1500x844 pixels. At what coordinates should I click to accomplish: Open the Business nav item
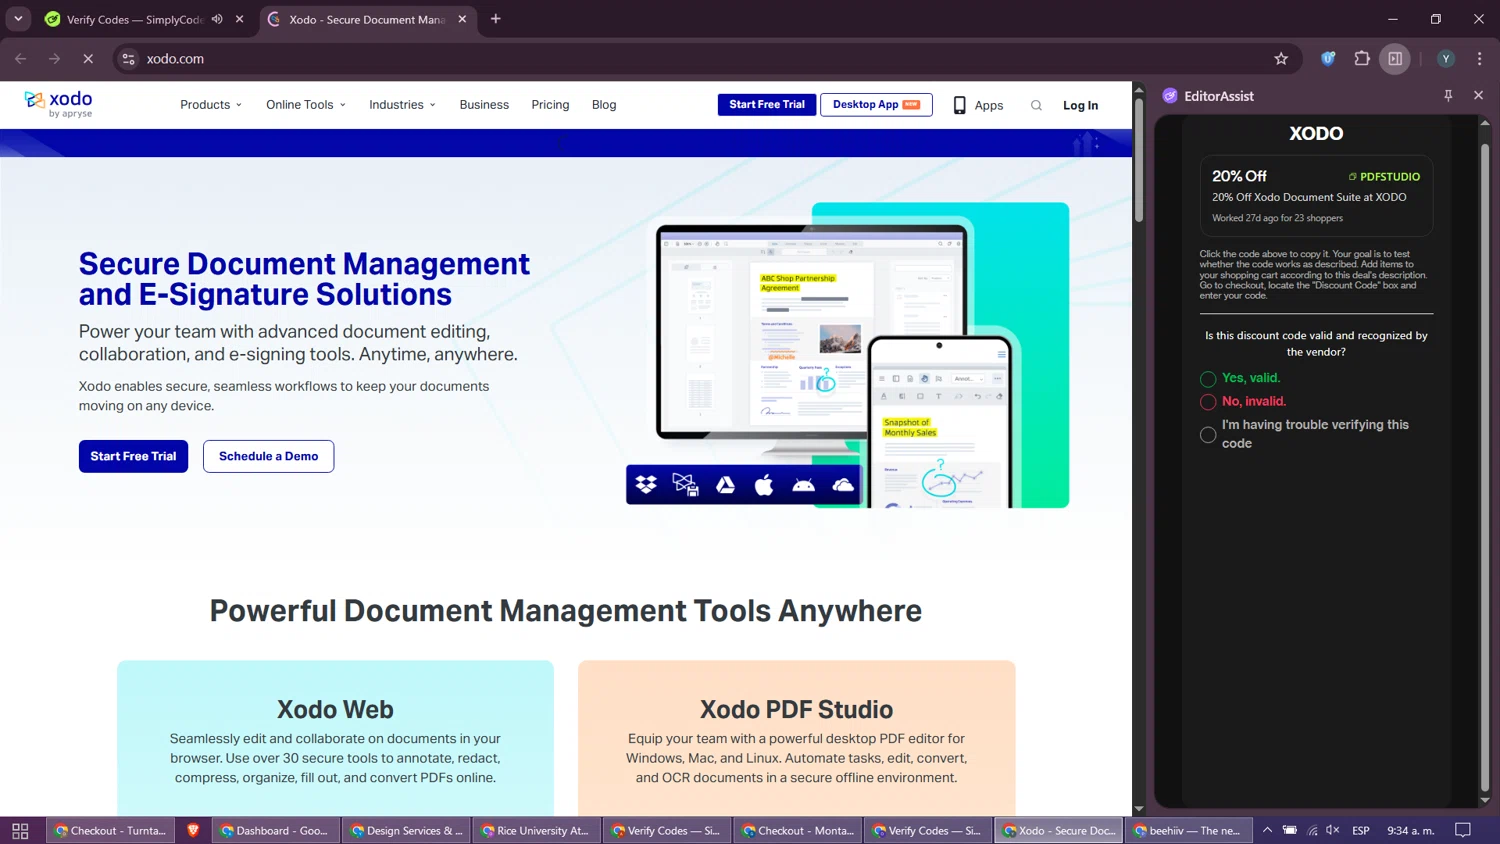click(484, 105)
